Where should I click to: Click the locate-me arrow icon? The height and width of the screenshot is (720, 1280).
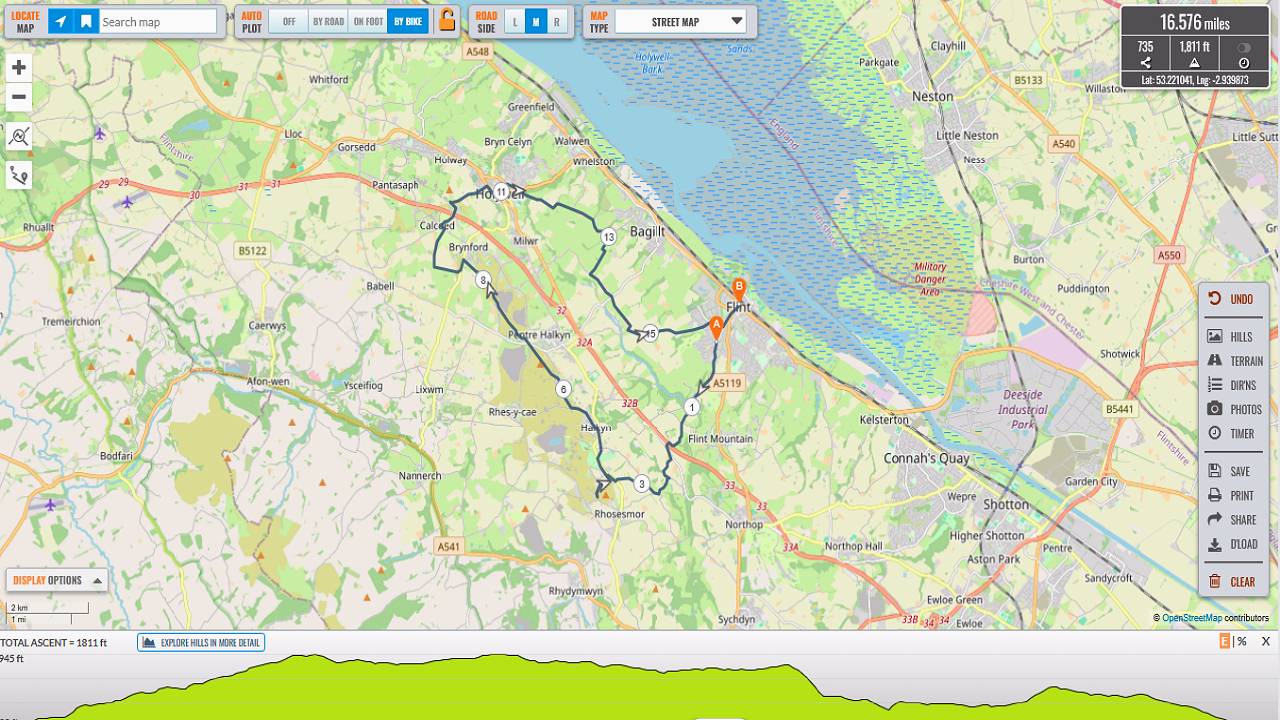(x=61, y=21)
